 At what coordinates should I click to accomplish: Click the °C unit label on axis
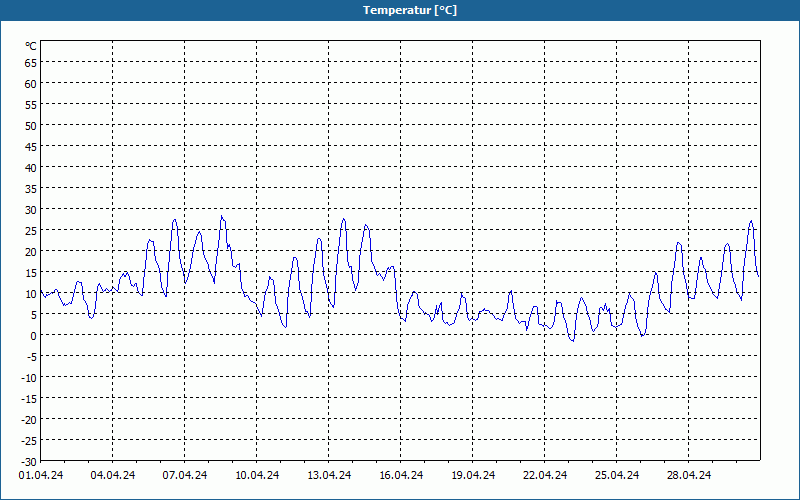(x=31, y=46)
